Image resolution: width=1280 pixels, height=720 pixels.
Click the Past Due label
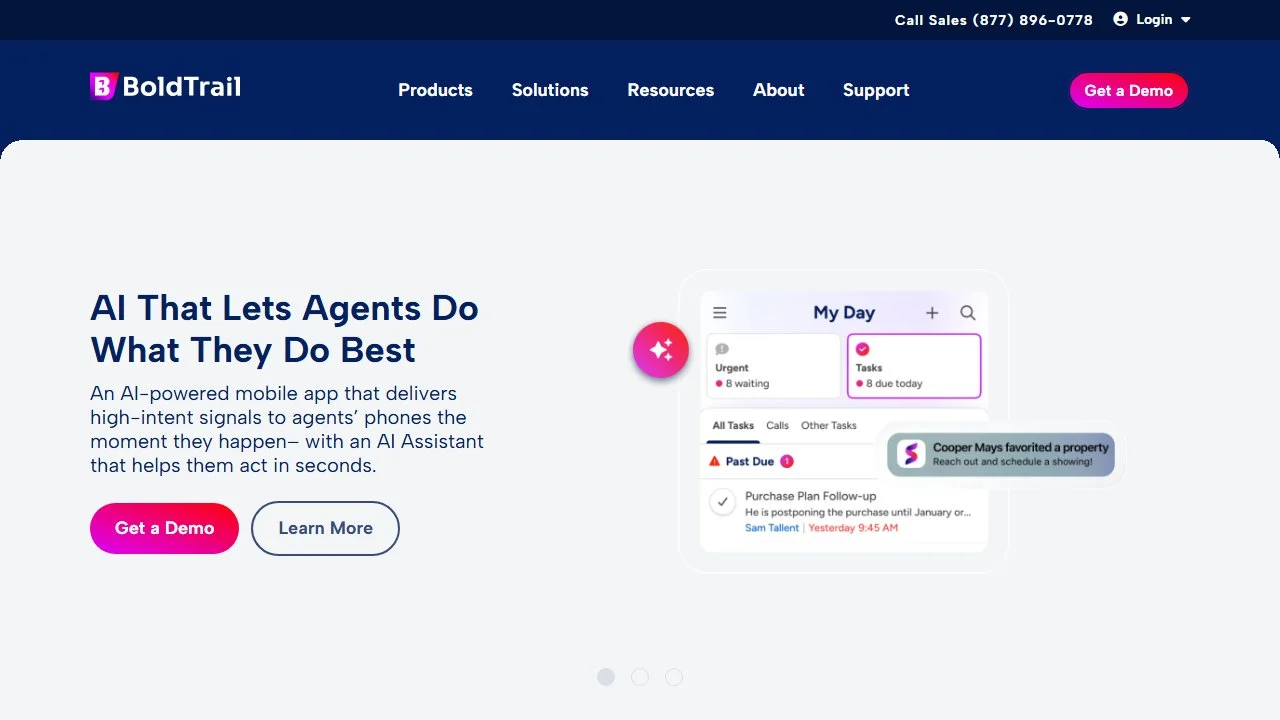750,461
